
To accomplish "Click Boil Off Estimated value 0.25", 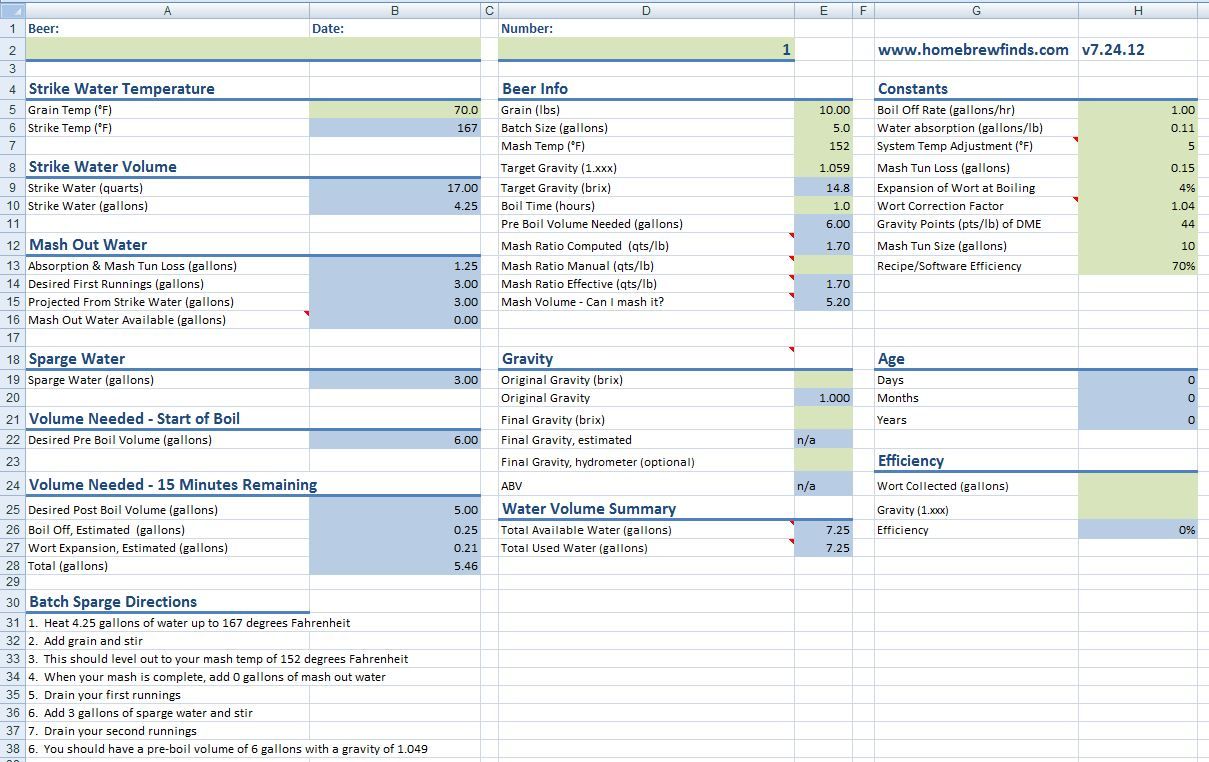I will pyautogui.click(x=395, y=530).
